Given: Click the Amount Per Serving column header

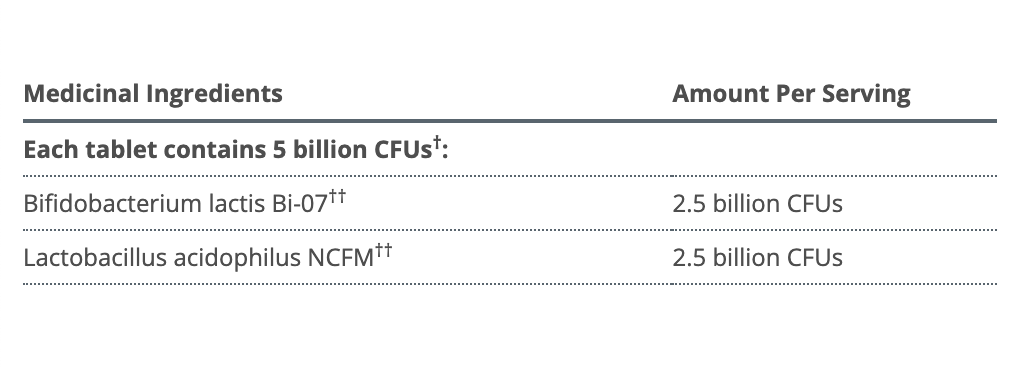Looking at the screenshot, I should coord(791,94).
